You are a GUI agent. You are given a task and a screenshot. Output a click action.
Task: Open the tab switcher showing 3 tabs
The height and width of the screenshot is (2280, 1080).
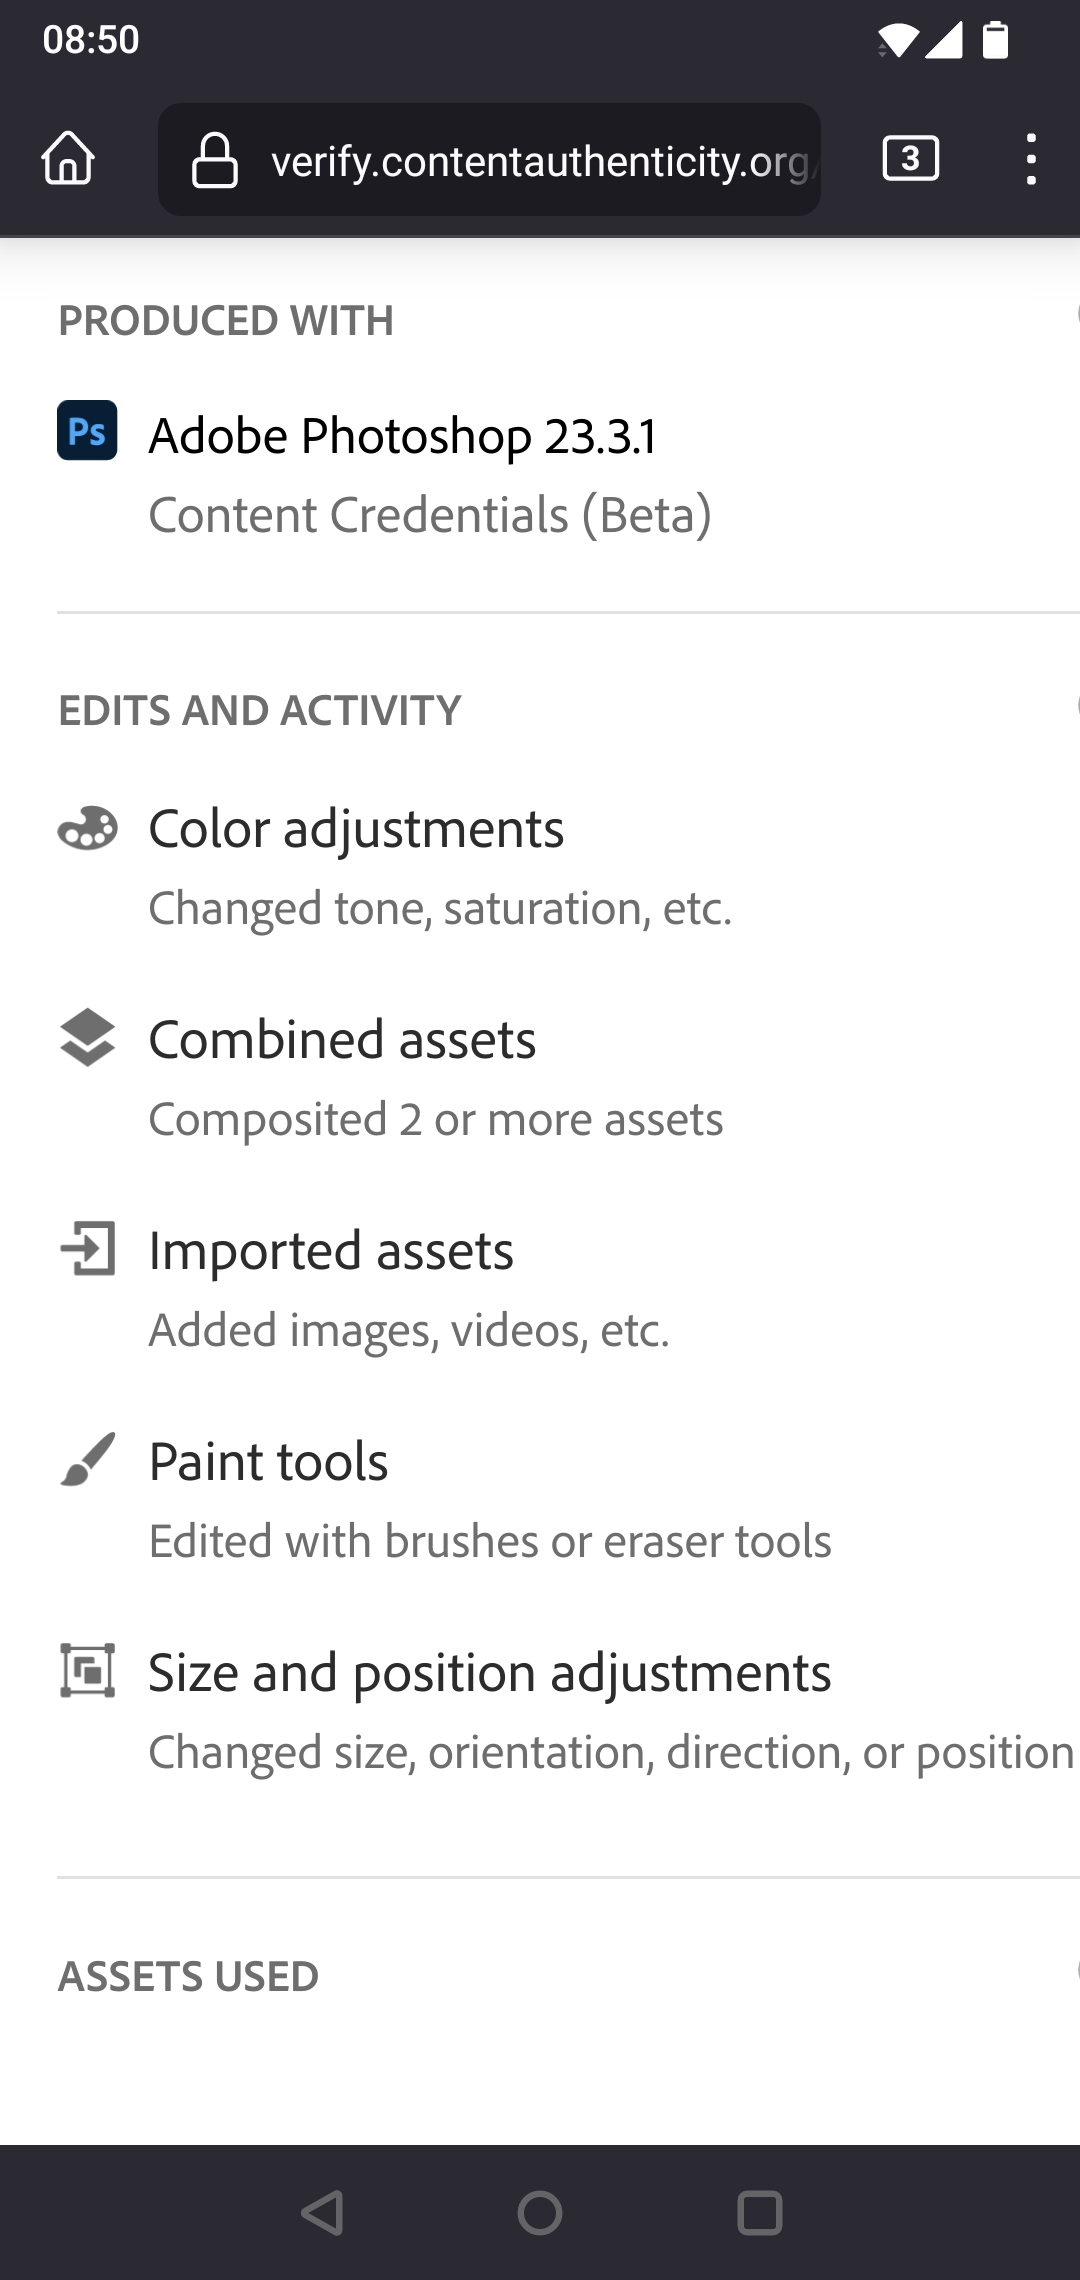click(x=910, y=159)
